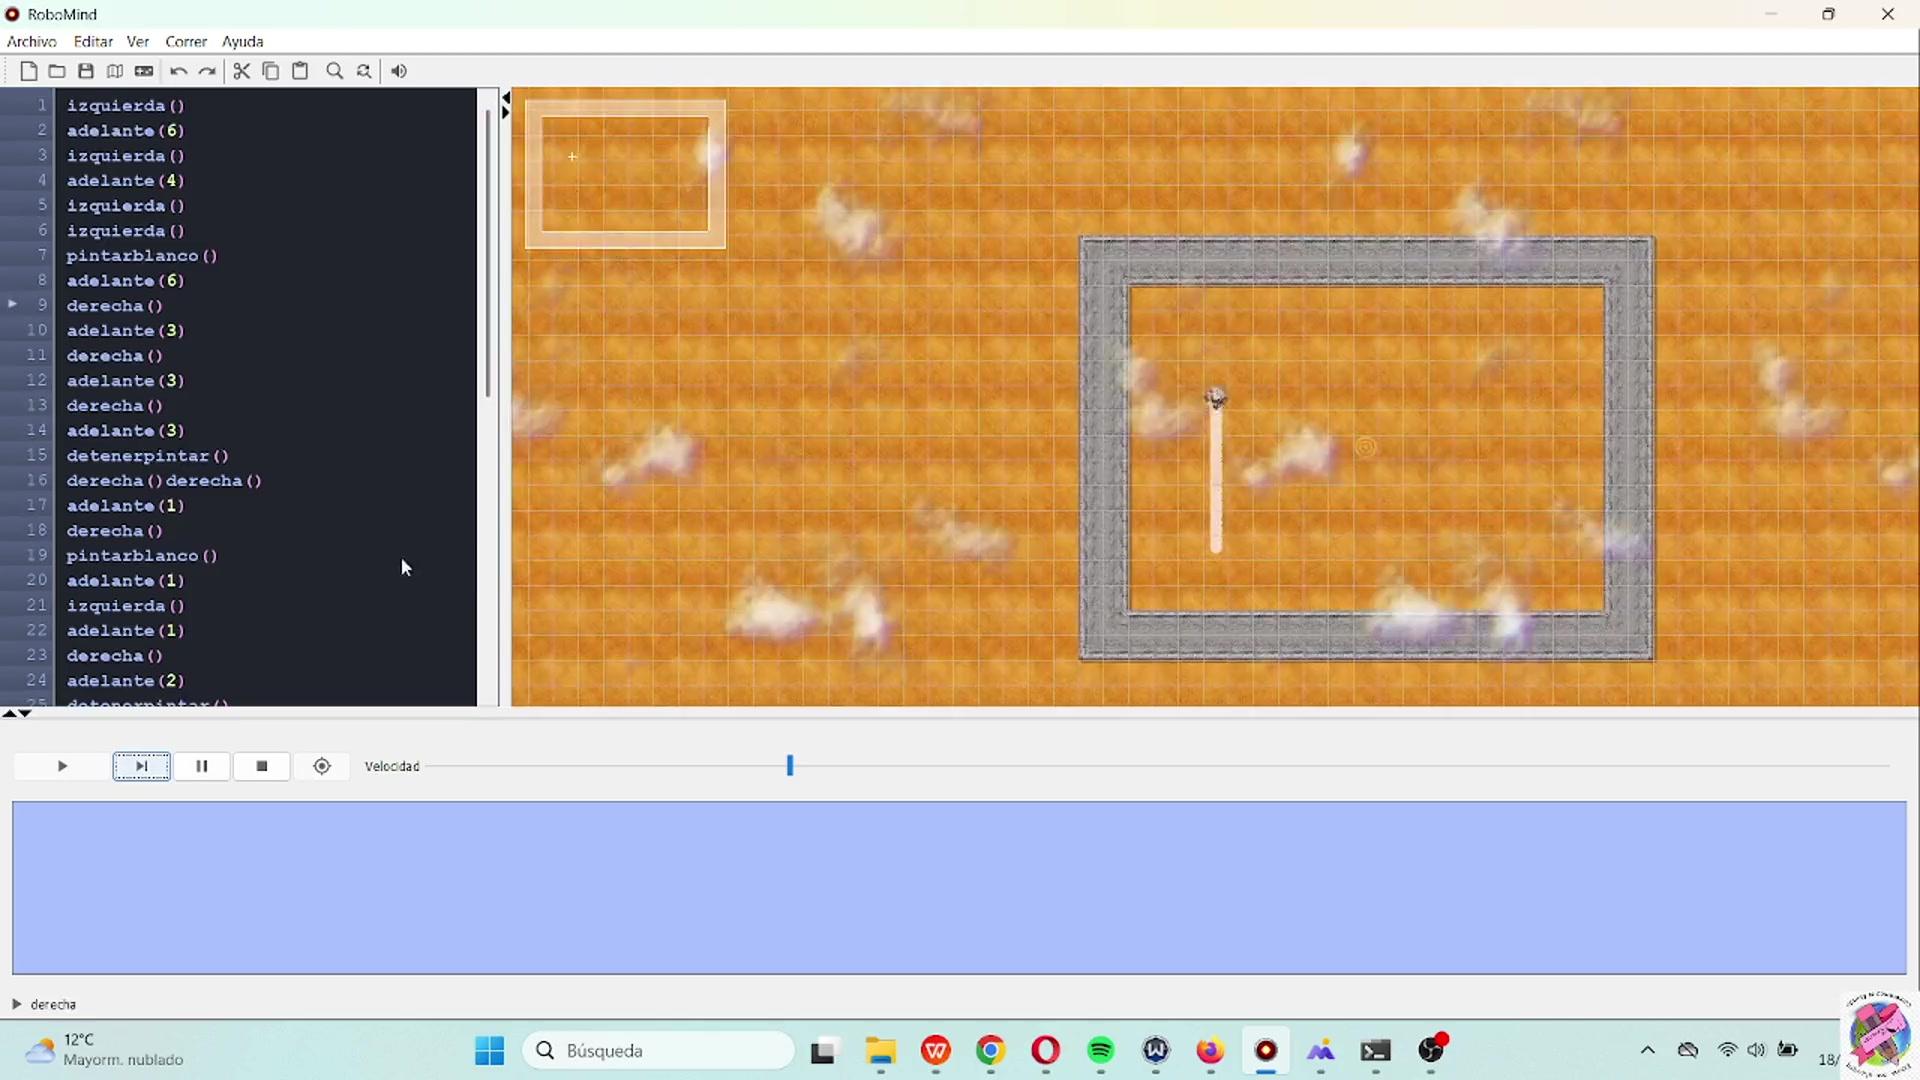Click the Velocidad speed slider handle
1920x1080 pixels.
click(x=790, y=766)
